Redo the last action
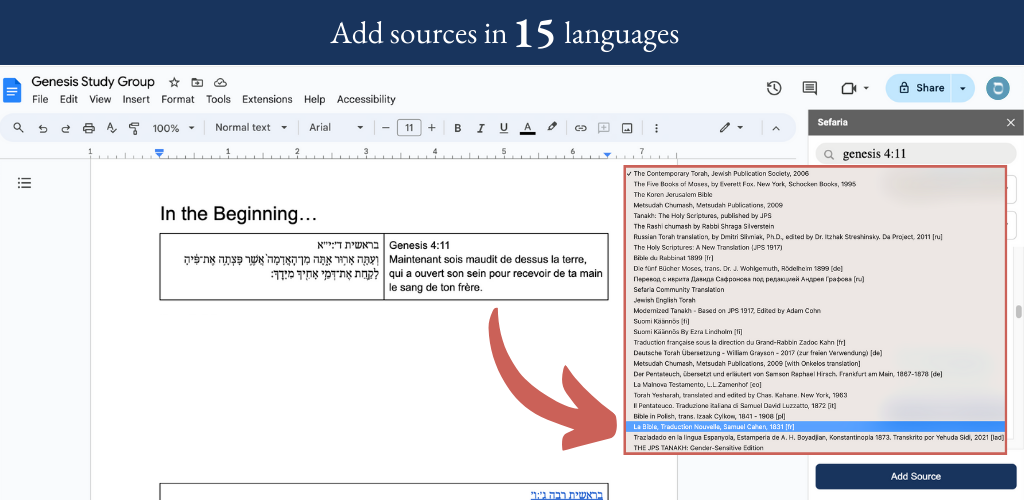 [x=65, y=128]
